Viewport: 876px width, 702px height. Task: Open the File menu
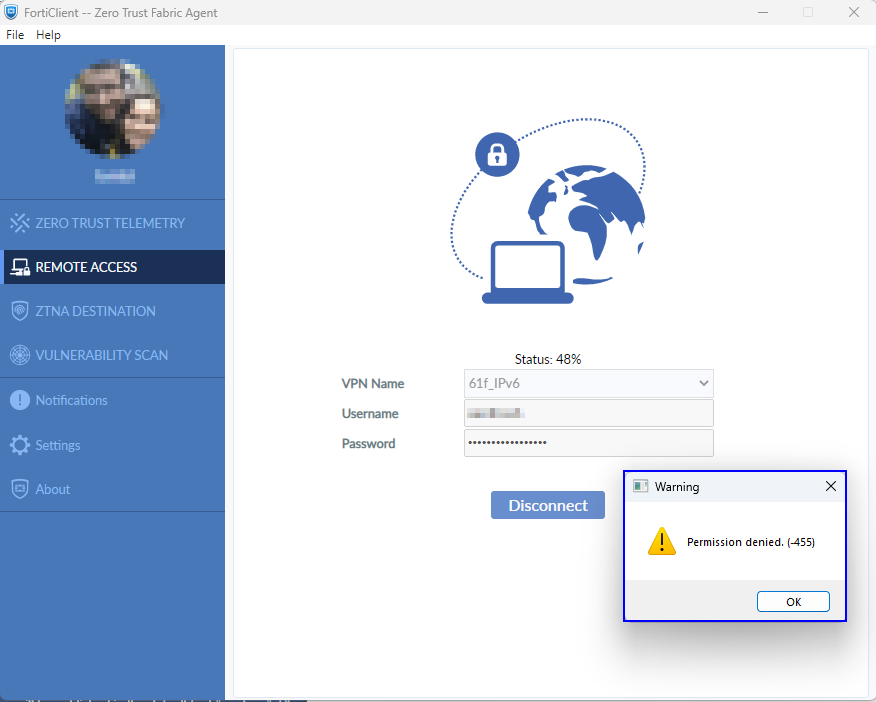pos(15,35)
